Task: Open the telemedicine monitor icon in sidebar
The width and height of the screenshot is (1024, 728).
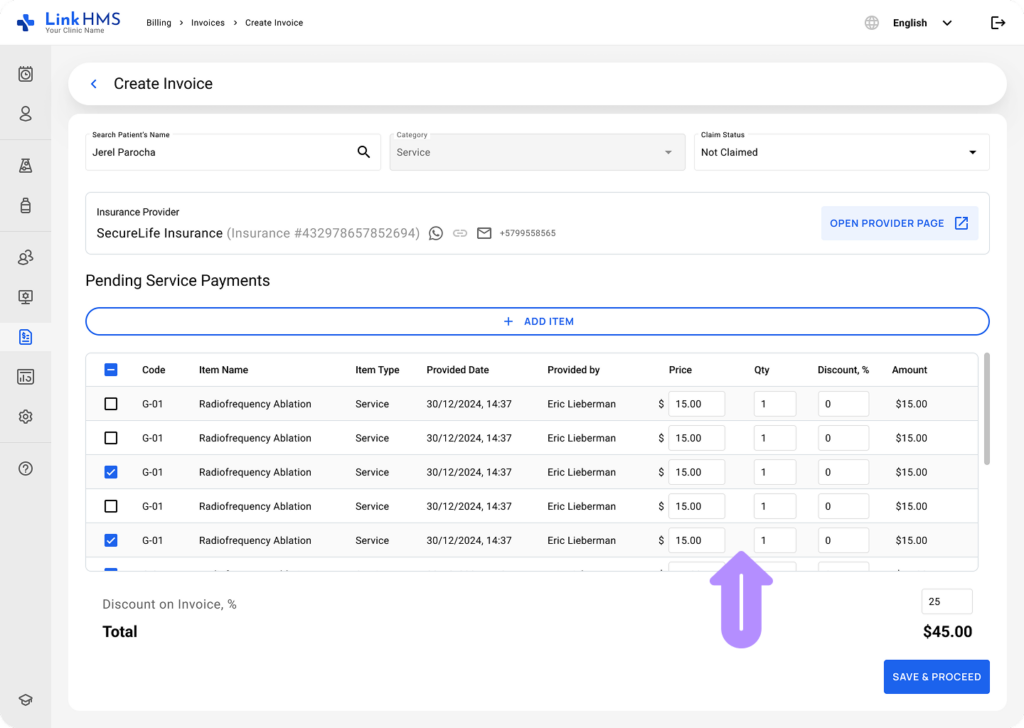Action: (x=25, y=297)
